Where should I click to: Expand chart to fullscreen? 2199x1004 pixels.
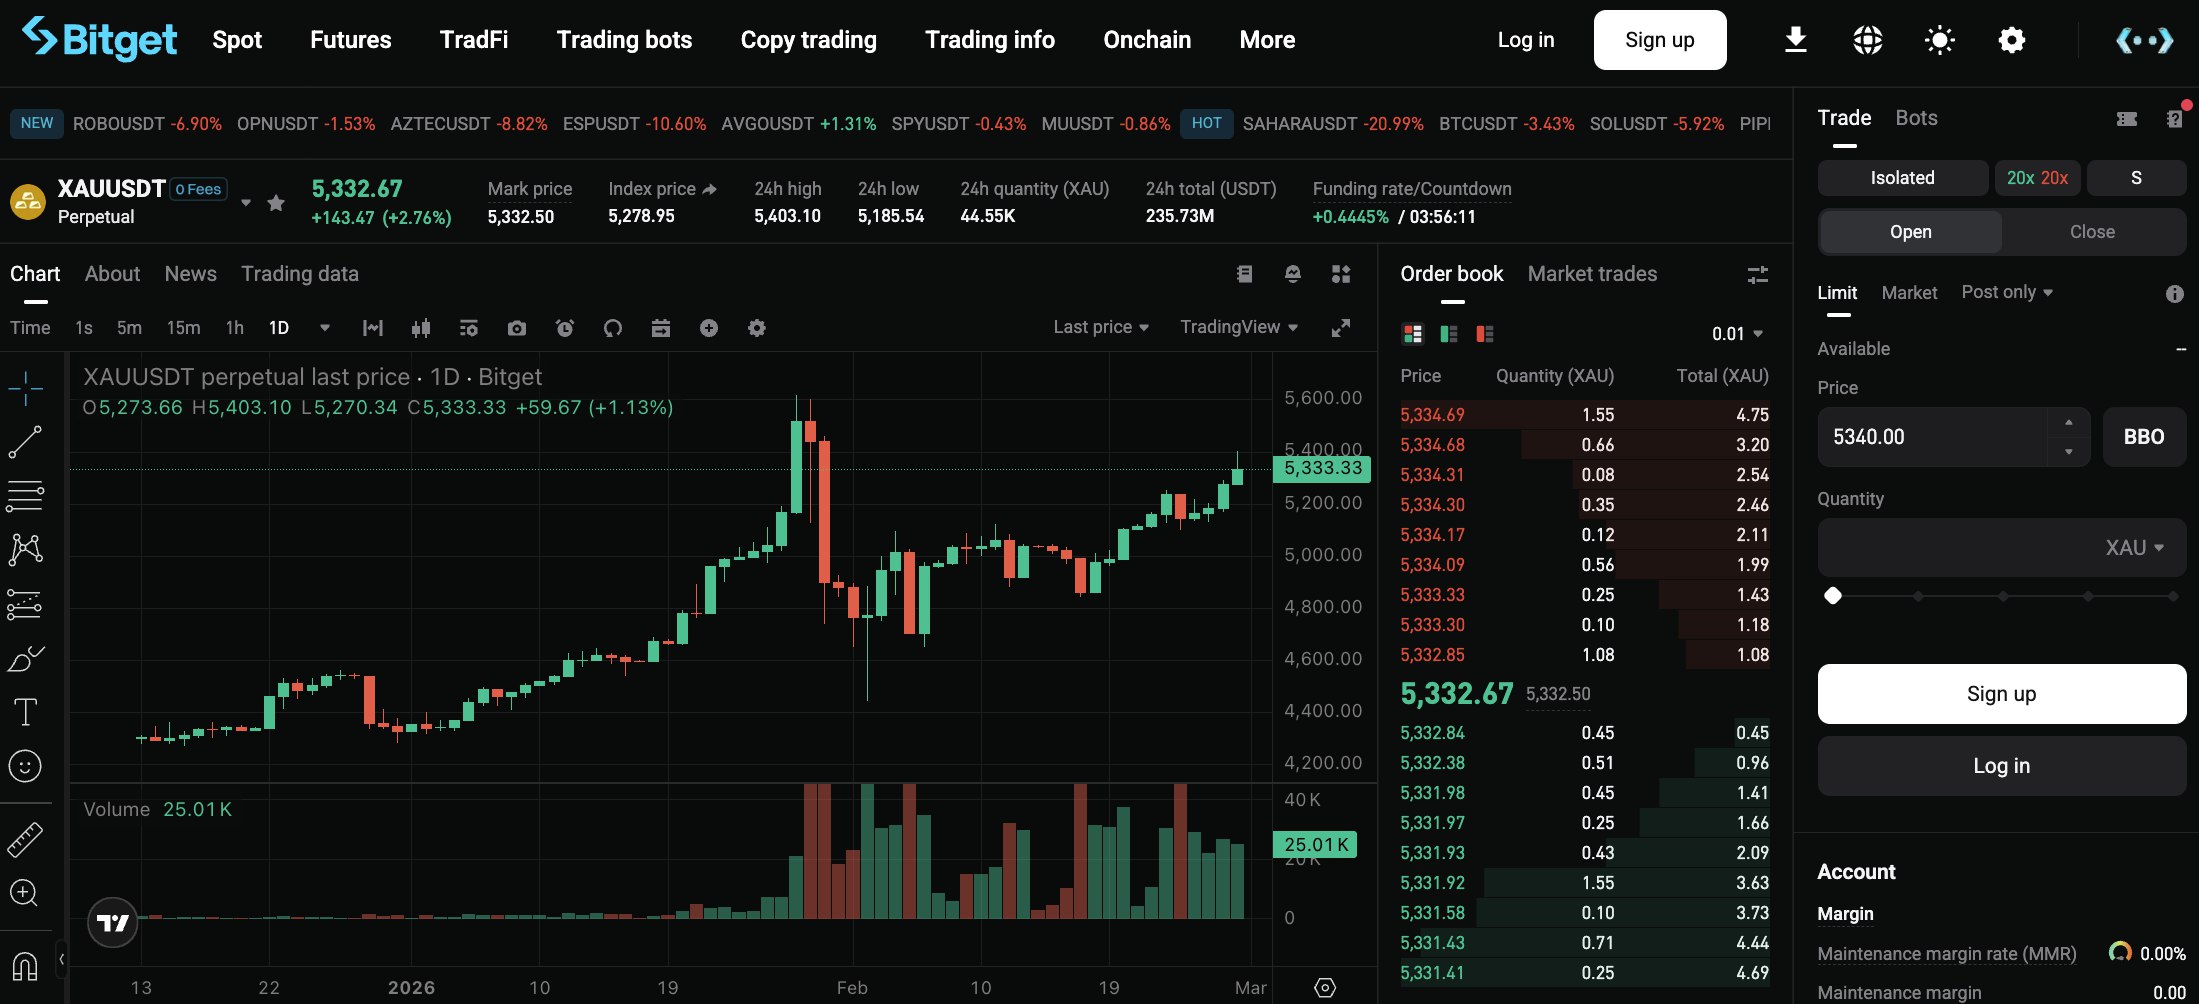coord(1341,328)
